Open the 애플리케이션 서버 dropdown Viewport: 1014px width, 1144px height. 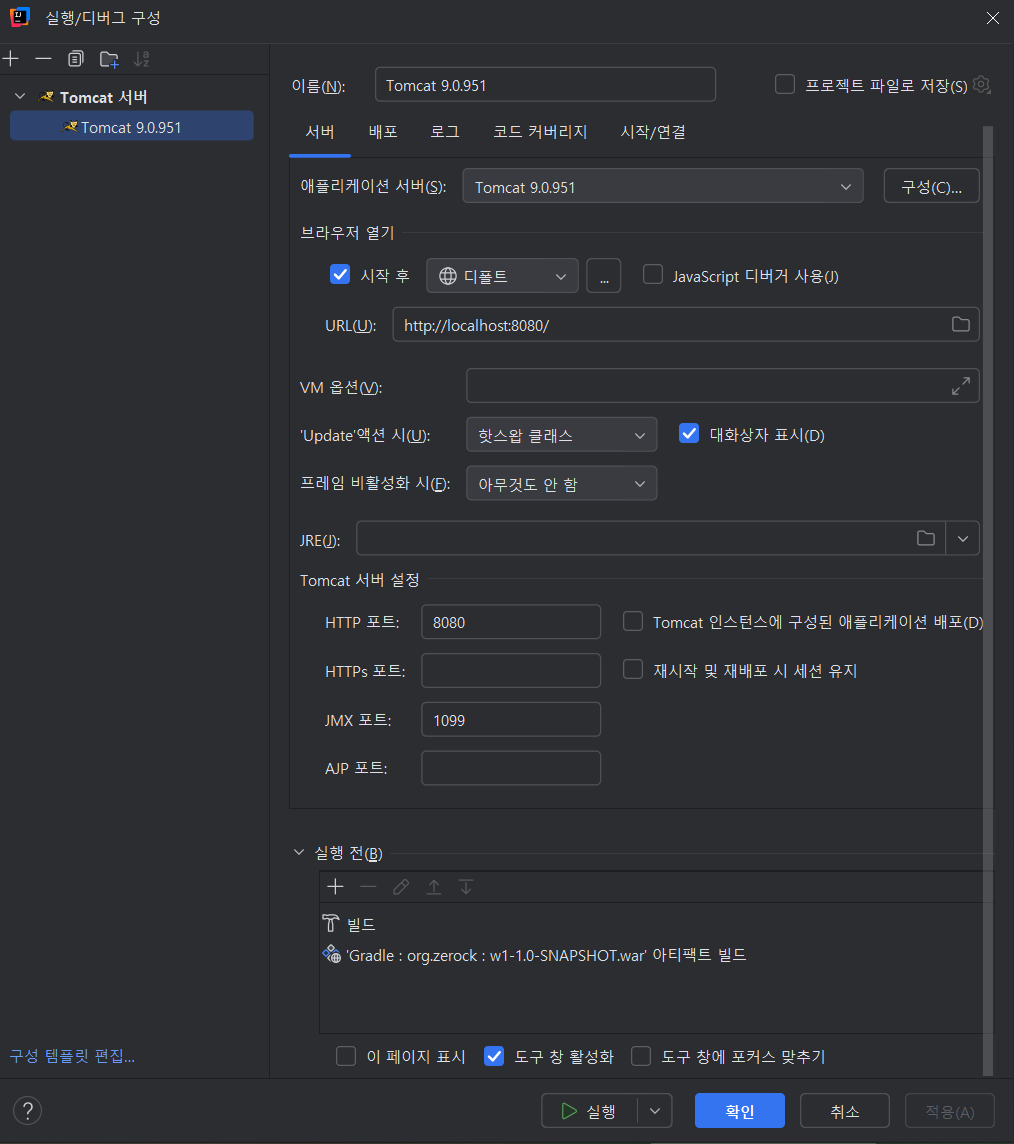[662, 186]
